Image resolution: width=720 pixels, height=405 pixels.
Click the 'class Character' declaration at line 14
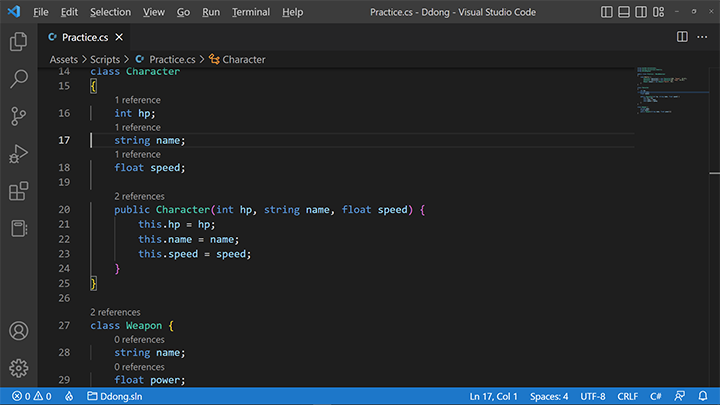(135, 72)
